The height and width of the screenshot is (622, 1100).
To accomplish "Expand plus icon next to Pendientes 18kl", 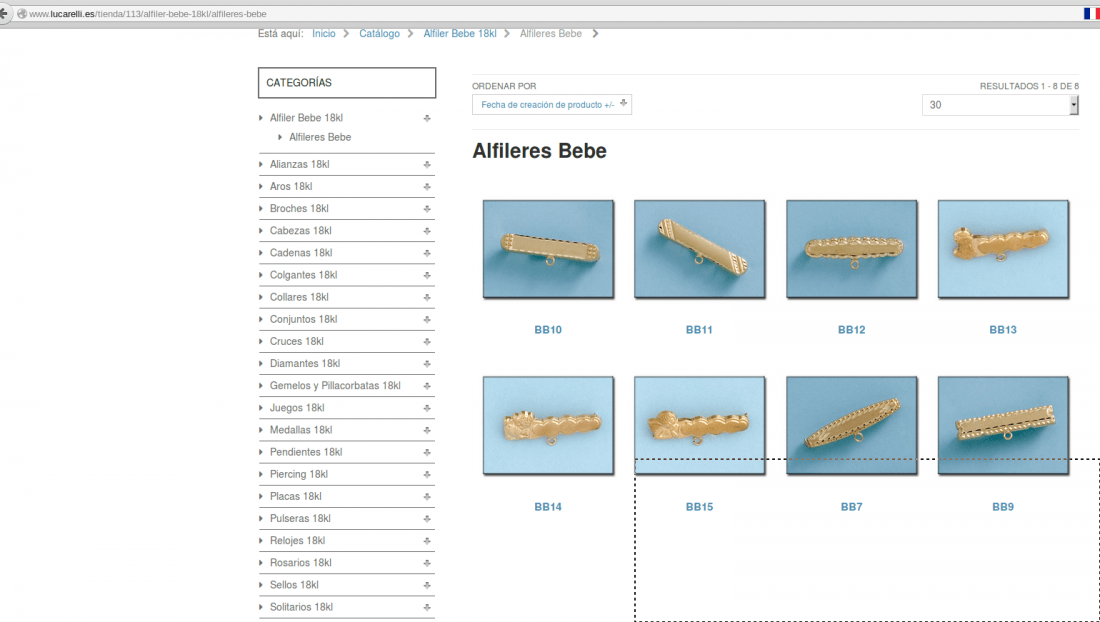I will pyautogui.click(x=427, y=452).
